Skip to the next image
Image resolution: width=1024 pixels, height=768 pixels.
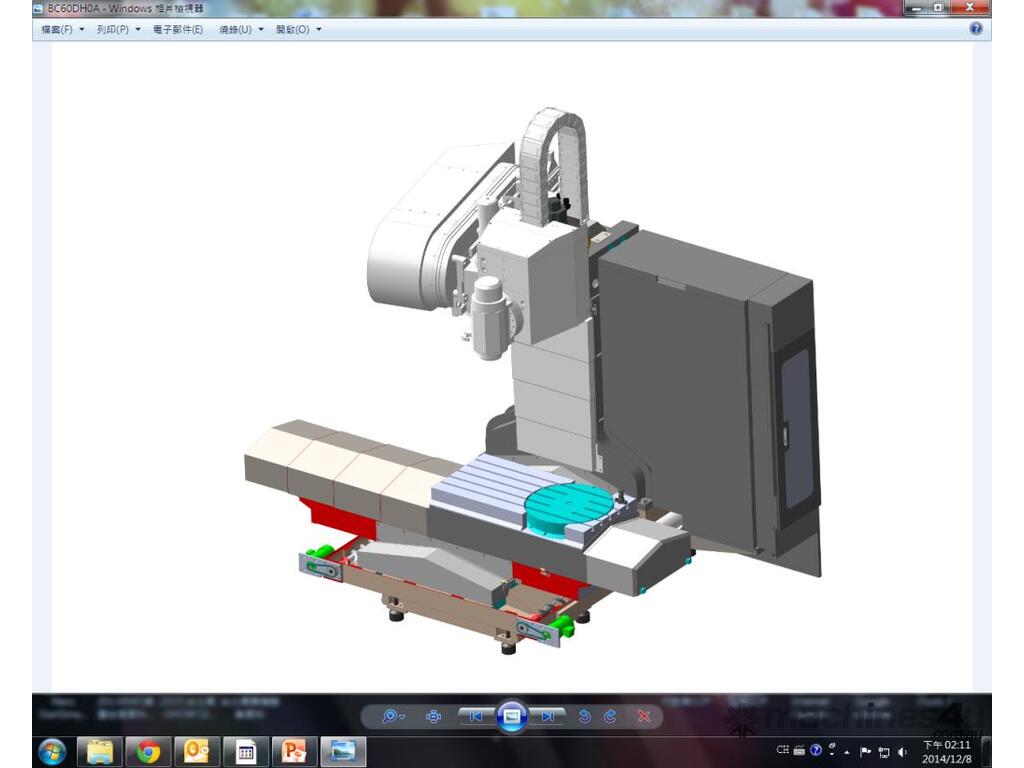547,716
